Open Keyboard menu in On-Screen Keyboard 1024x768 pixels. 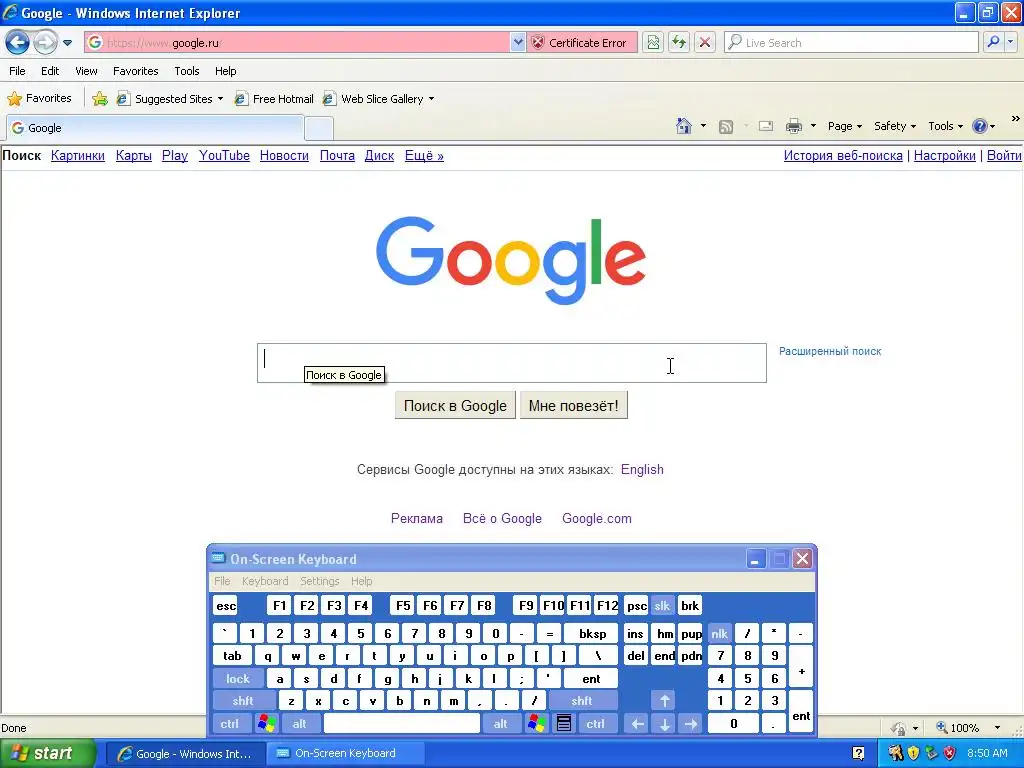pyautogui.click(x=264, y=581)
